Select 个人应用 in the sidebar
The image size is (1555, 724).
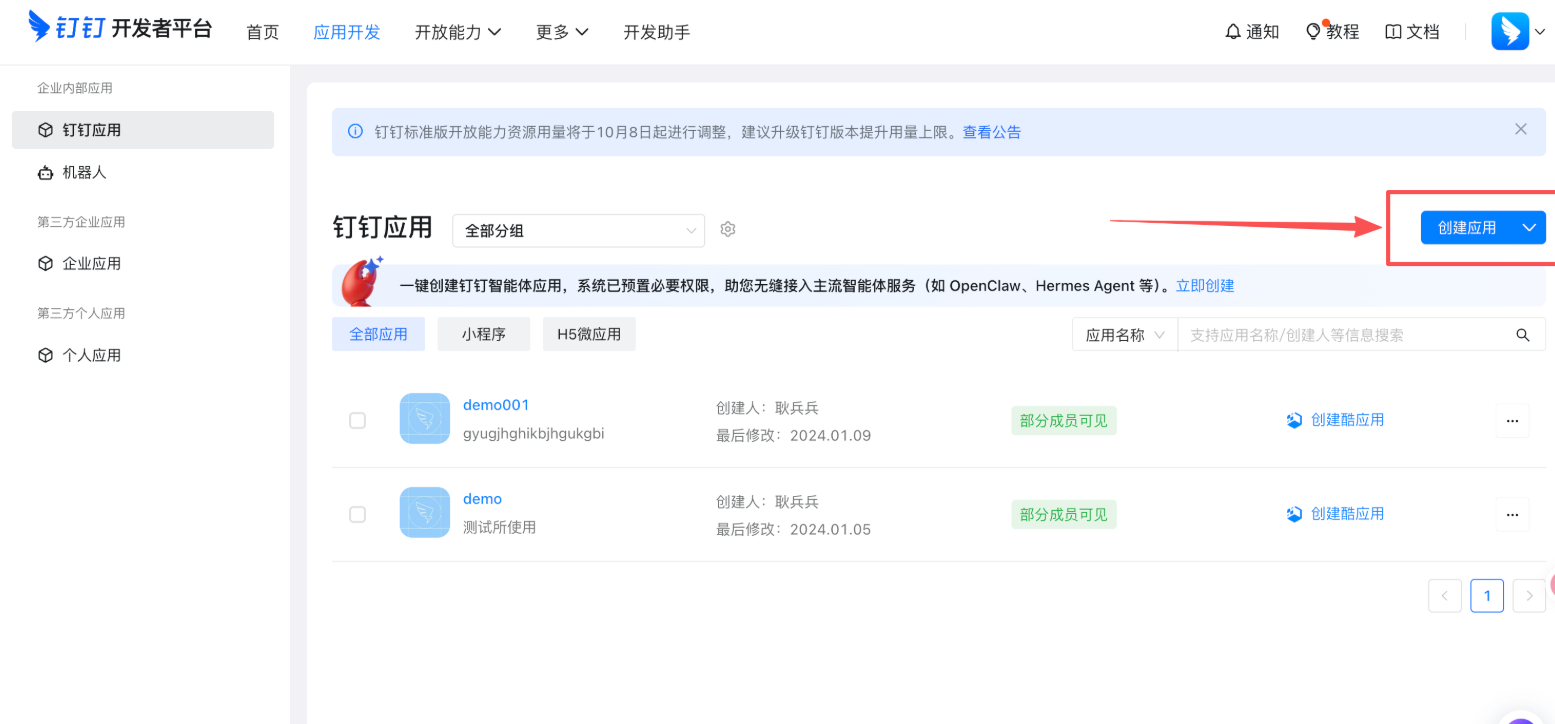143,355
